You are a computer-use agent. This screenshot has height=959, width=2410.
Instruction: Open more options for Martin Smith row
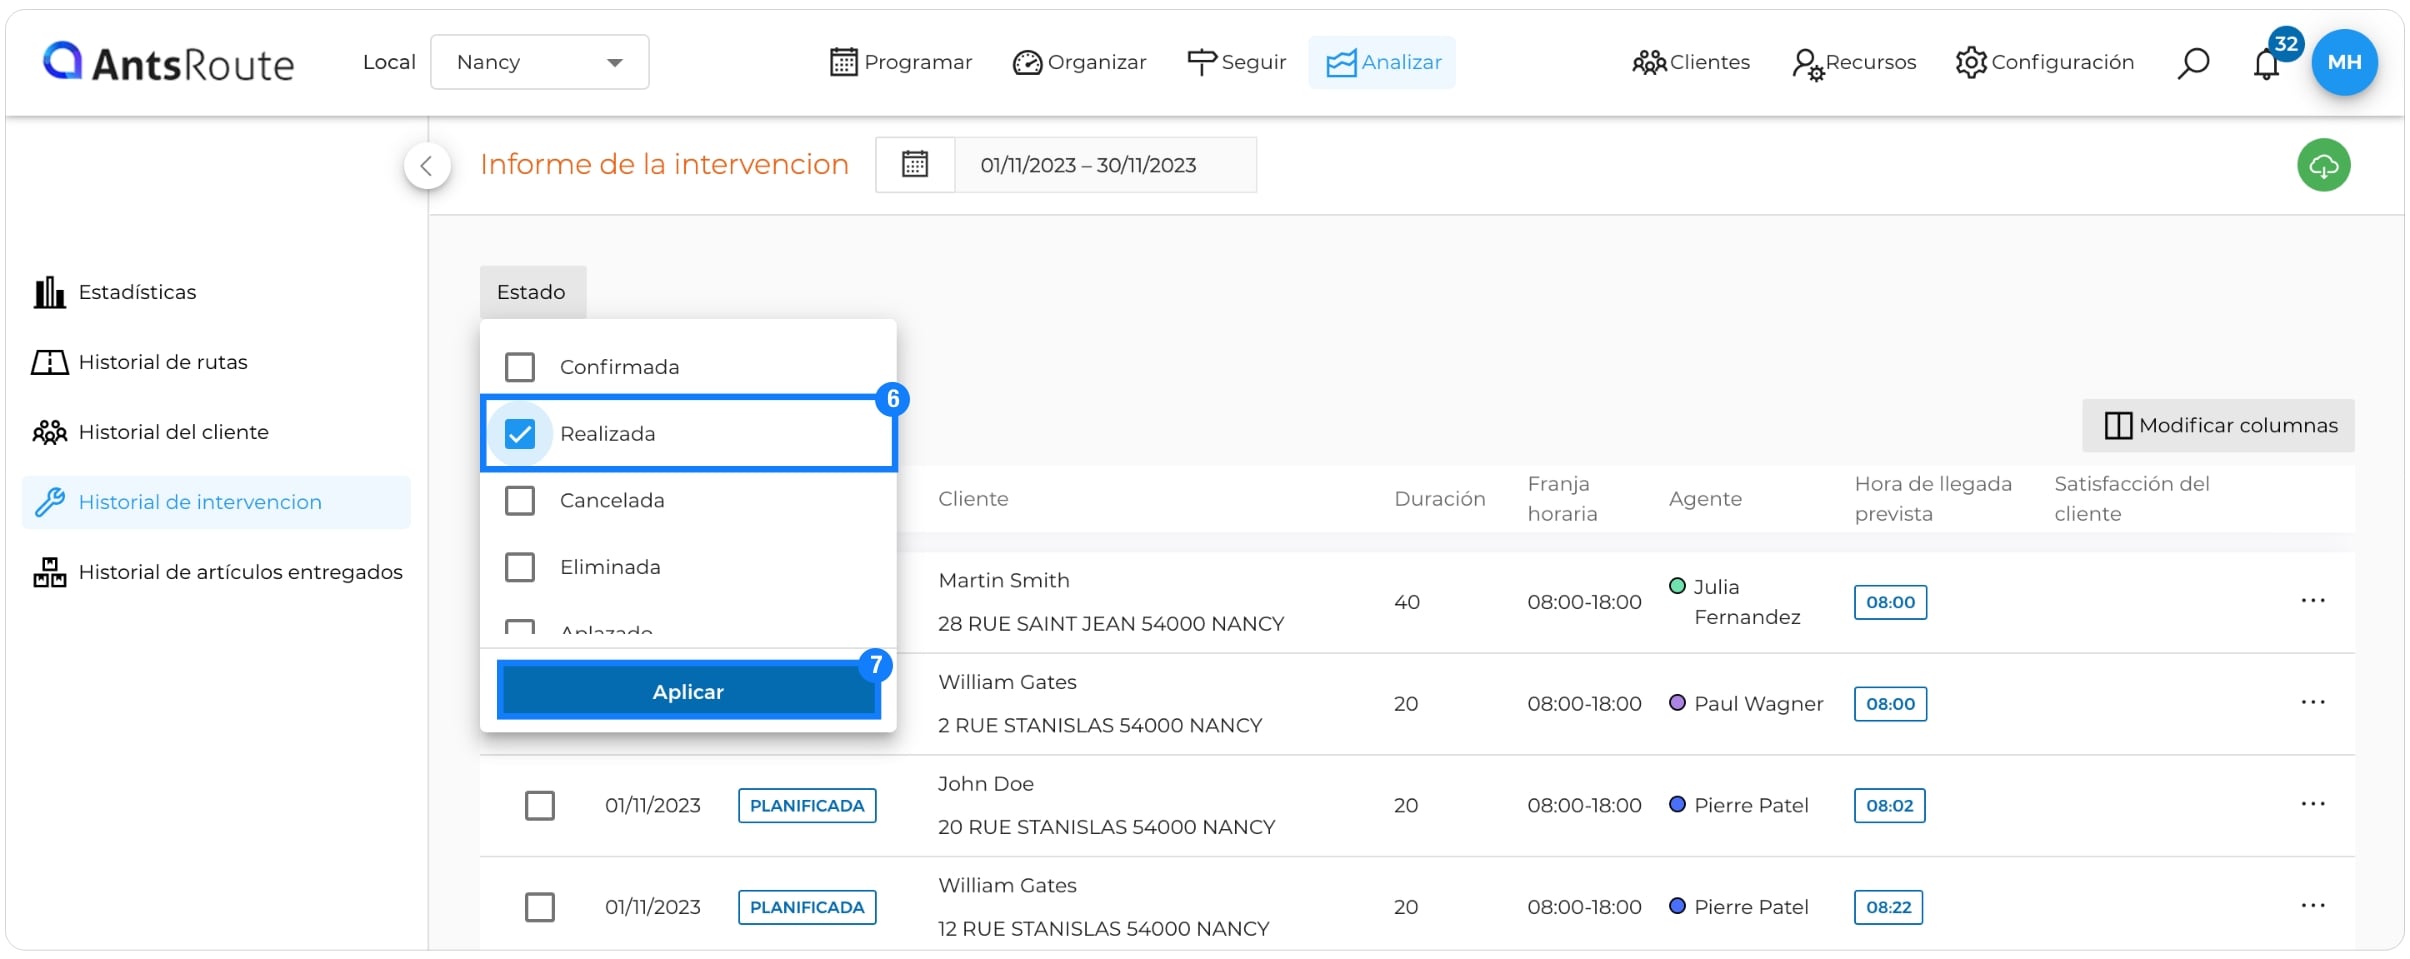(2312, 601)
